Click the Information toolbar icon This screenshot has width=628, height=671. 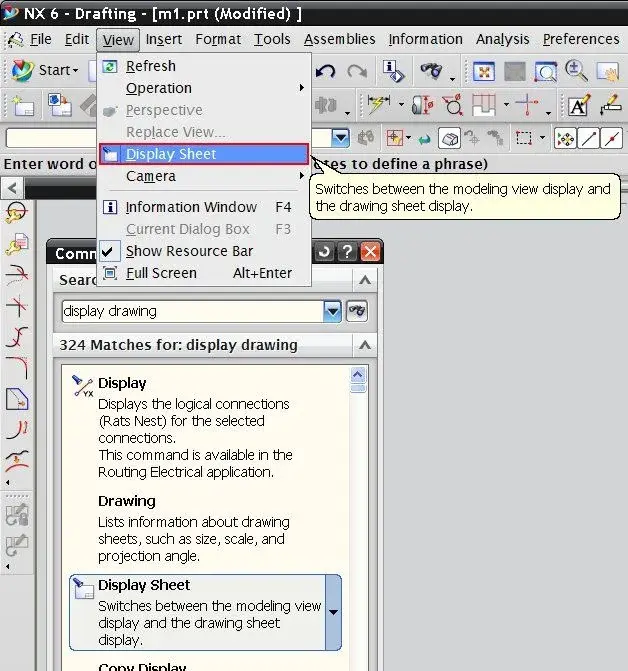pyautogui.click(x=394, y=71)
